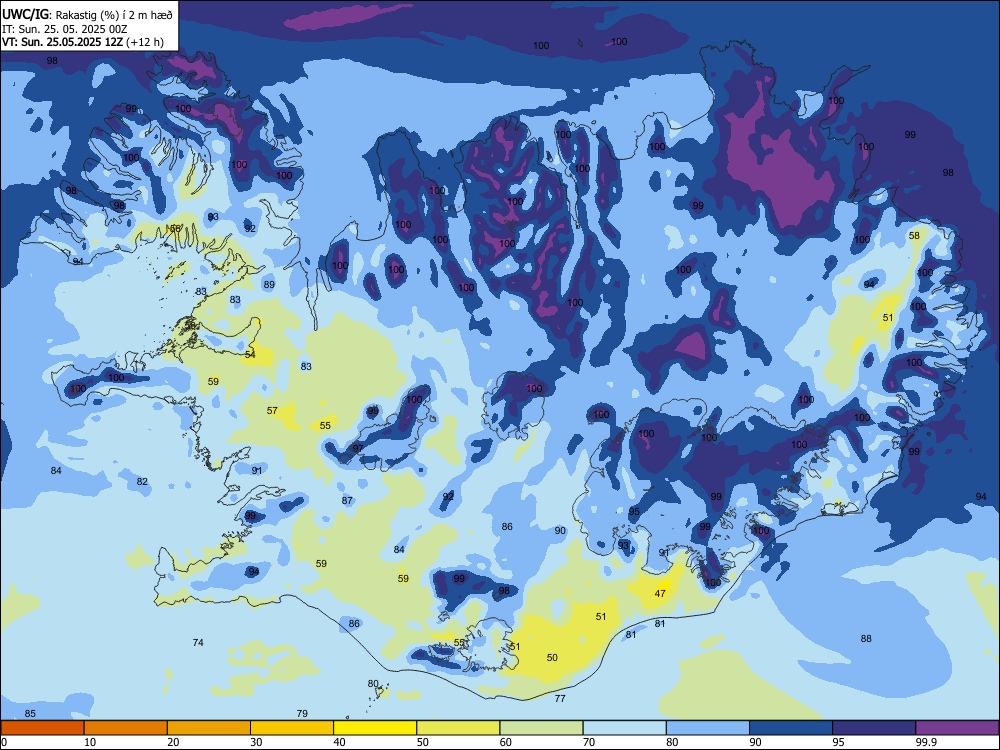Screen dimensions: 1000x750
Task: Select the humidity value 89 on the map
Action: (269, 285)
